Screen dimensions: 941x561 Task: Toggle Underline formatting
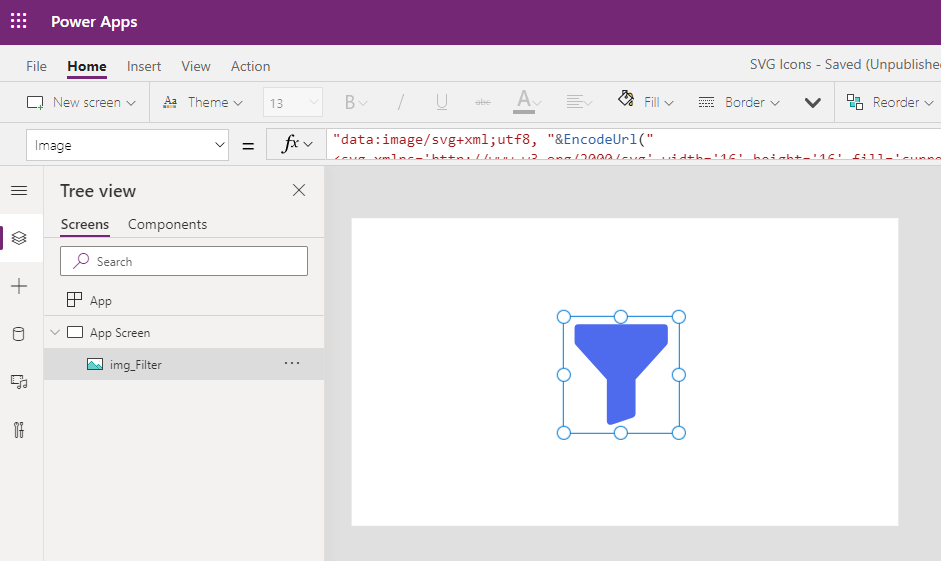coord(442,103)
